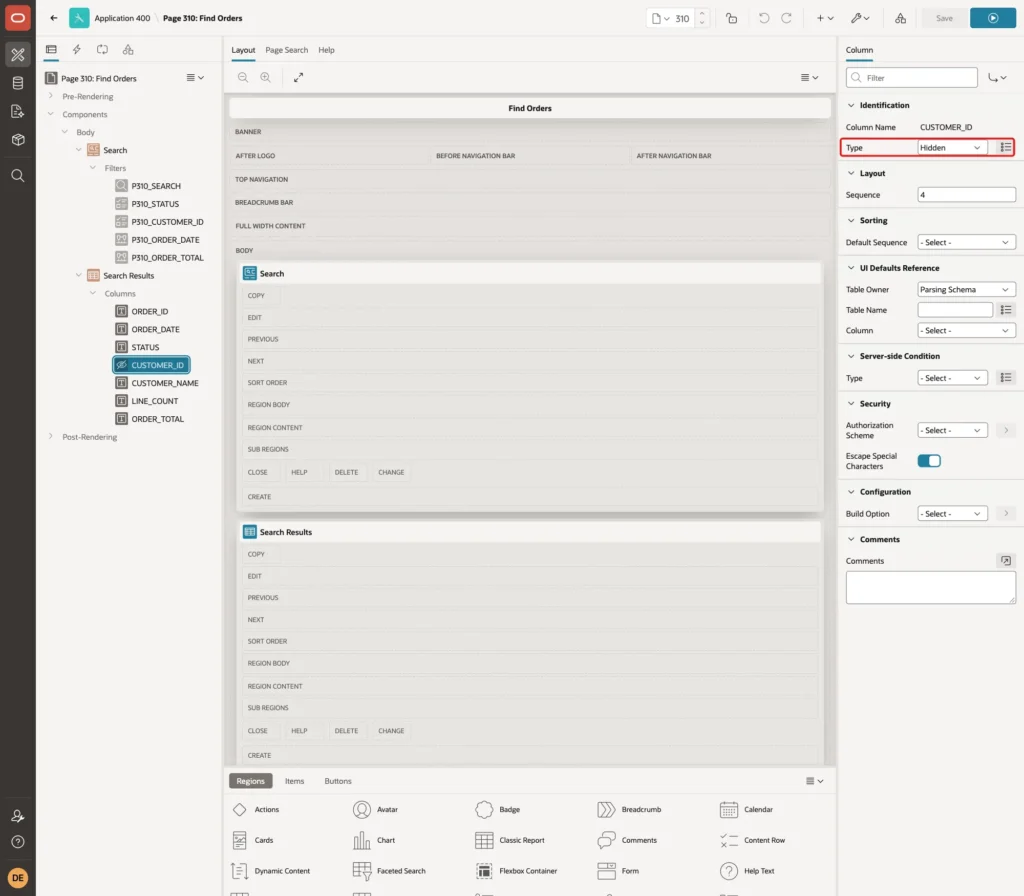Open the Gallery cube icon in sidebar
The image size is (1024, 896).
pyautogui.click(x=18, y=140)
